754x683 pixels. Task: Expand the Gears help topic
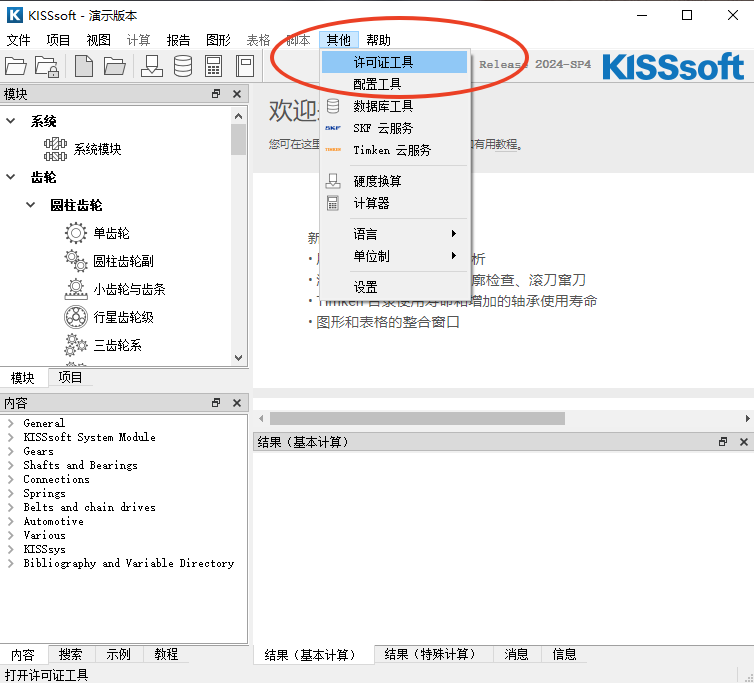click(11, 451)
